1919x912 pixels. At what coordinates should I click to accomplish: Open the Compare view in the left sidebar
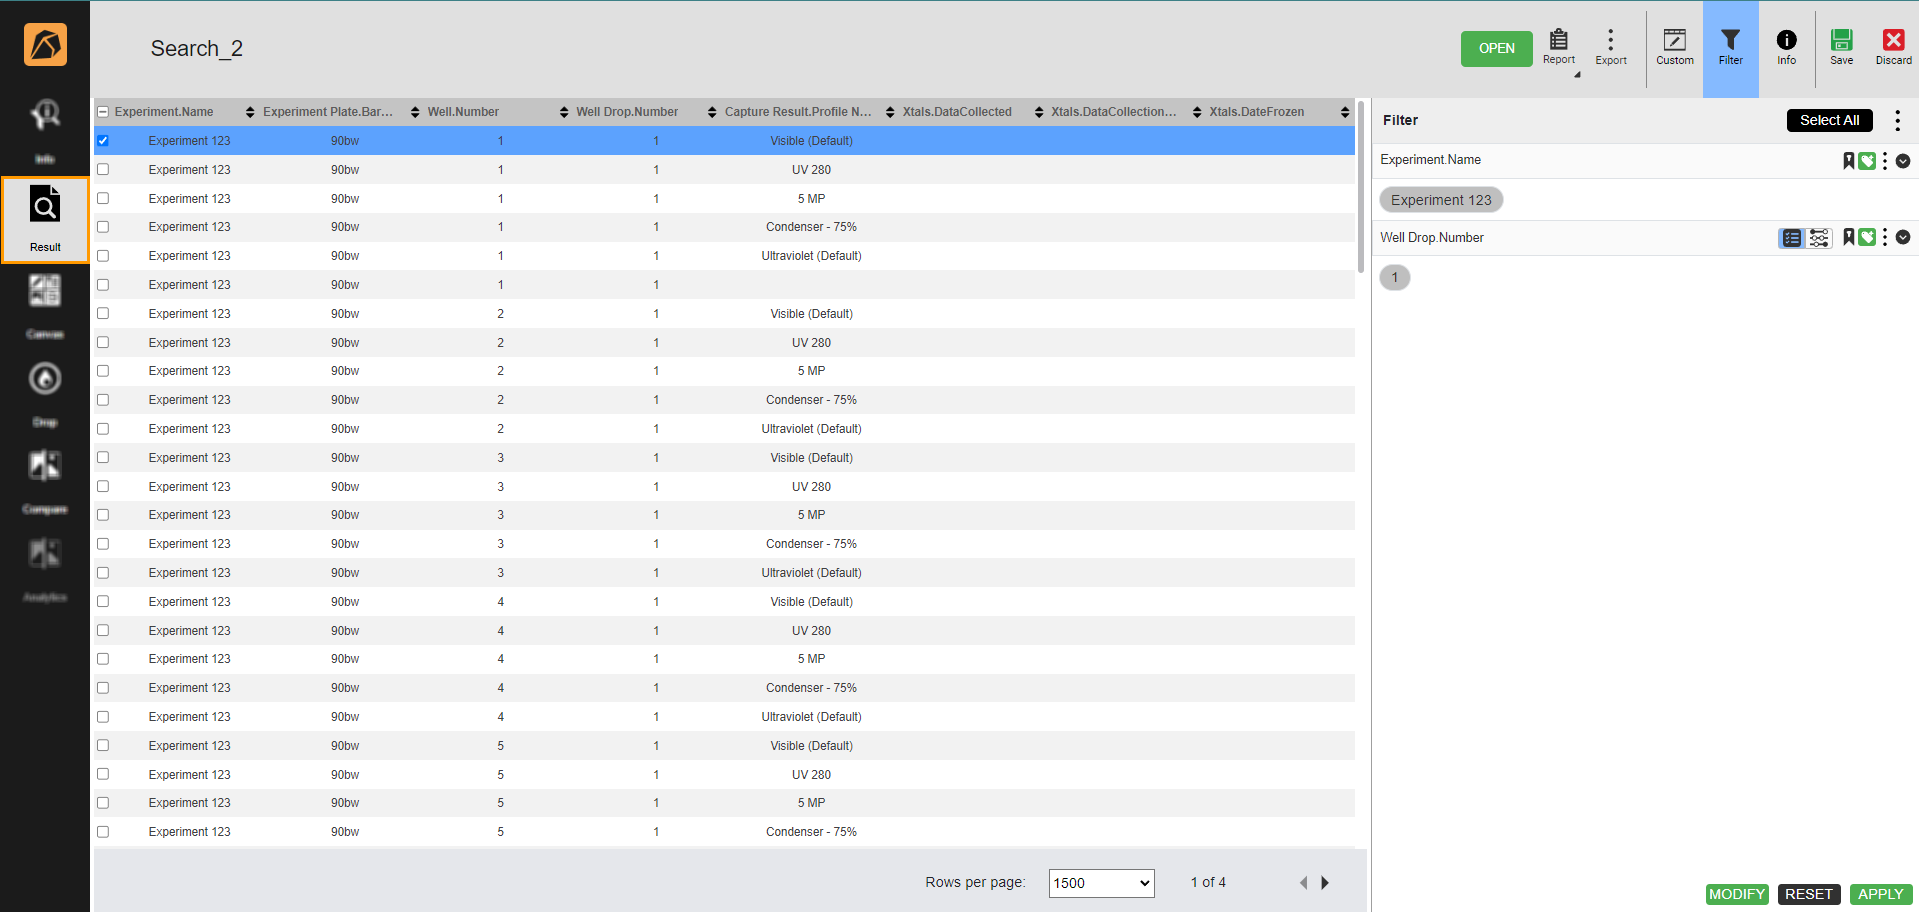pos(45,480)
